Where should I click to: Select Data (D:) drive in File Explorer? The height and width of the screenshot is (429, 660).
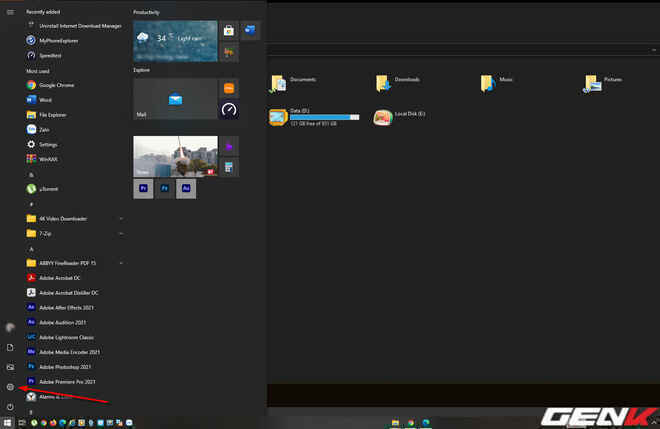314,117
